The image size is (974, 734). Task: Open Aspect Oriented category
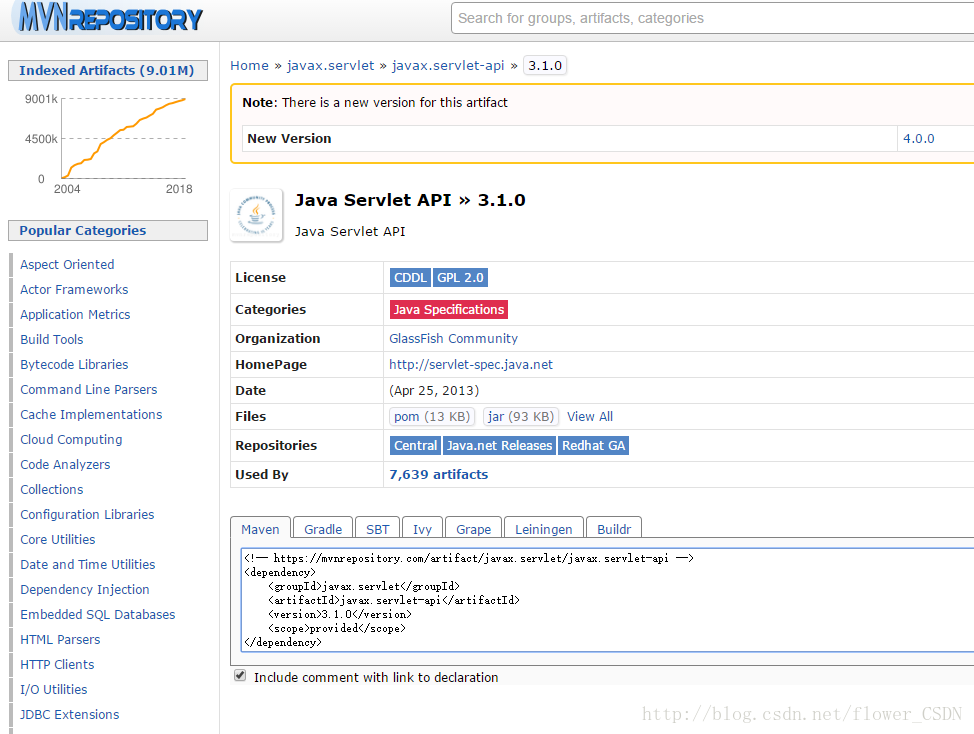(67, 265)
